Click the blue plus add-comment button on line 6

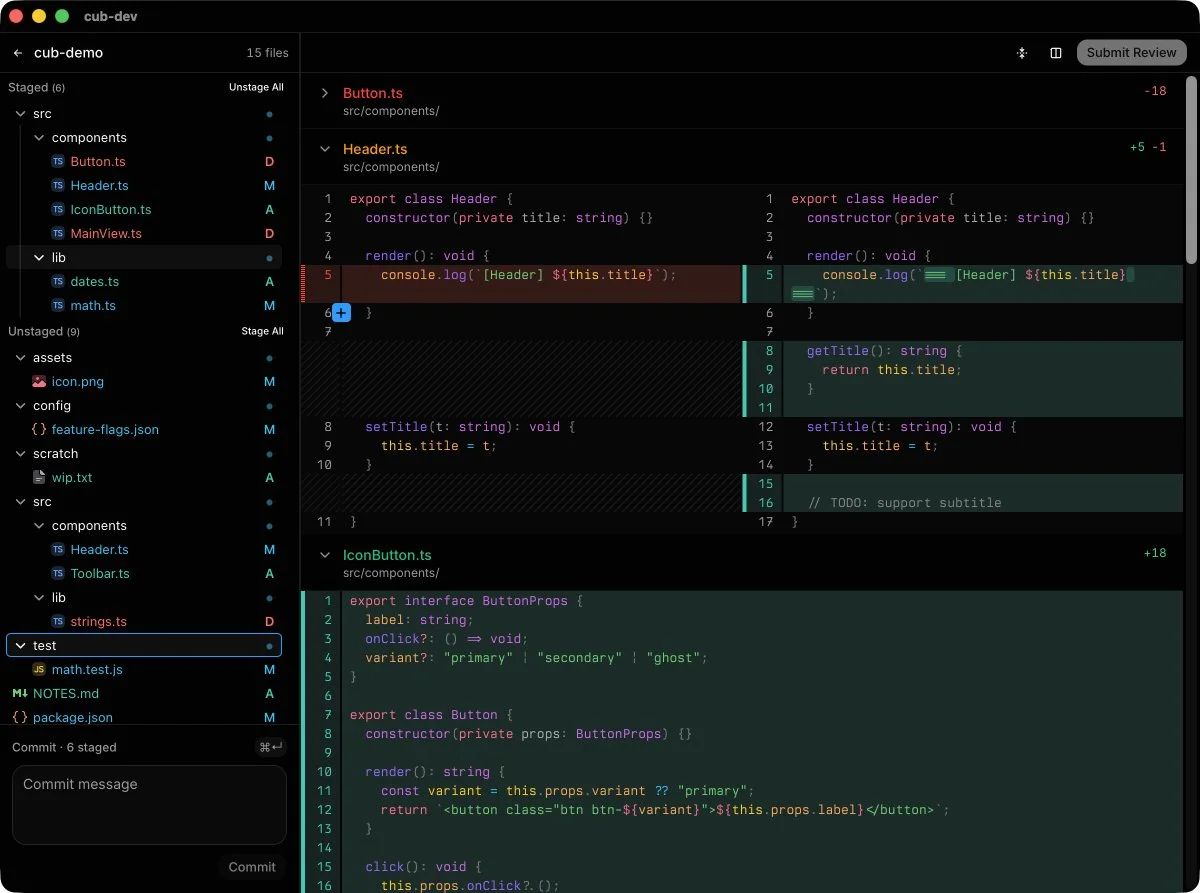tap(341, 313)
